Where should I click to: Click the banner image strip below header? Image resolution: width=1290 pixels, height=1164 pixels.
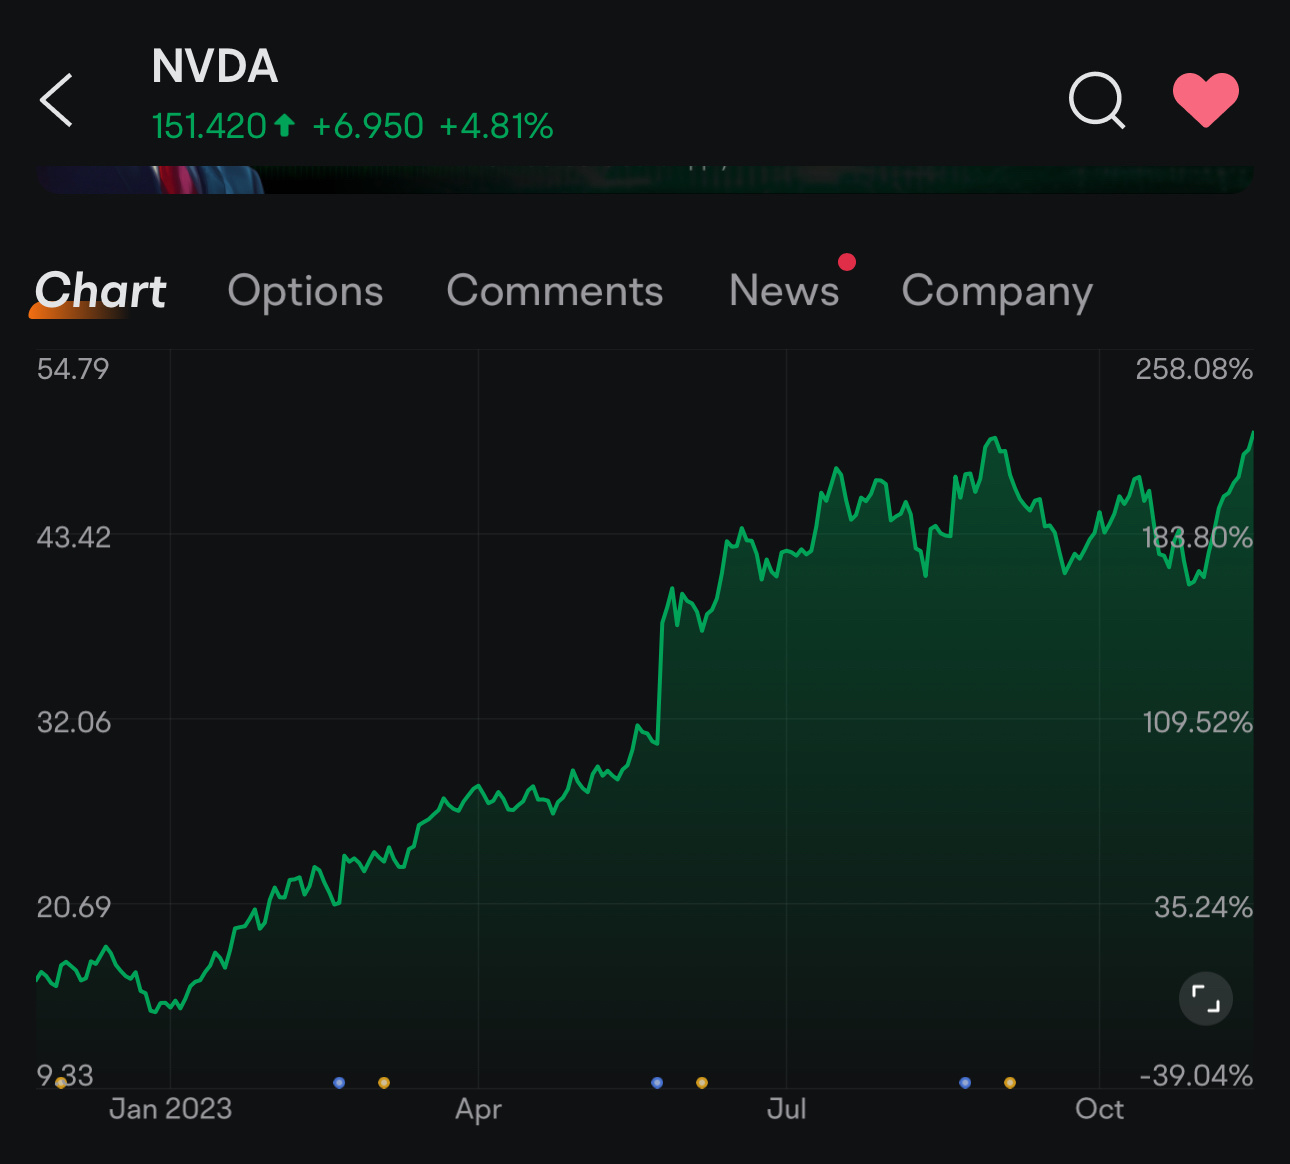tap(645, 180)
